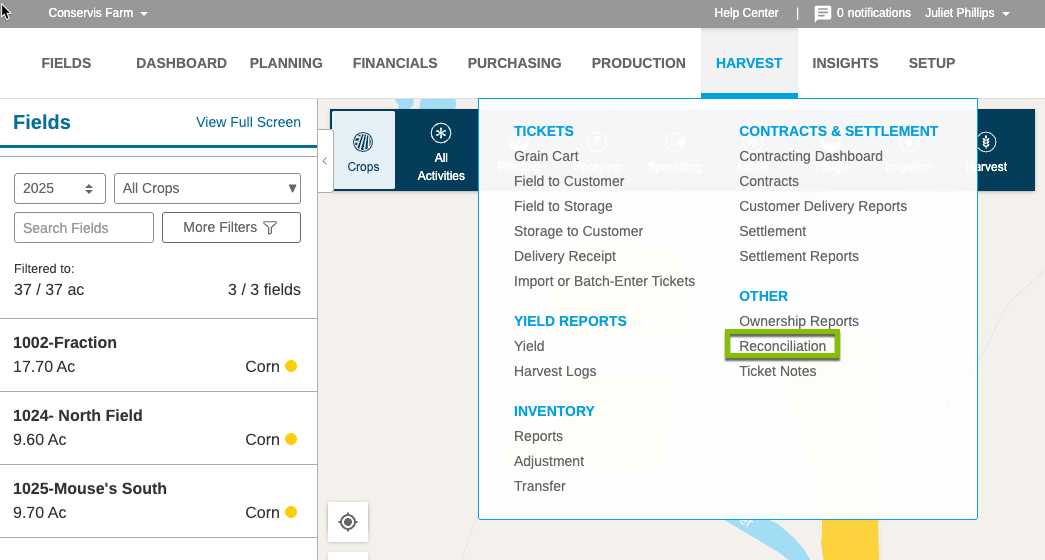The height and width of the screenshot is (560, 1045).
Task: Select Reconciliation from the Harvest menu
Action: [x=783, y=346]
